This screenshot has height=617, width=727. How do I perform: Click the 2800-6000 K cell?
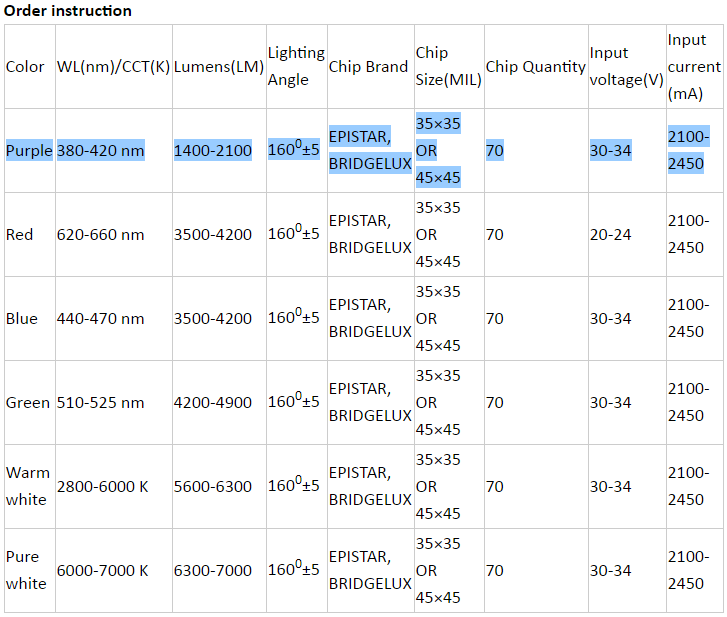point(103,487)
